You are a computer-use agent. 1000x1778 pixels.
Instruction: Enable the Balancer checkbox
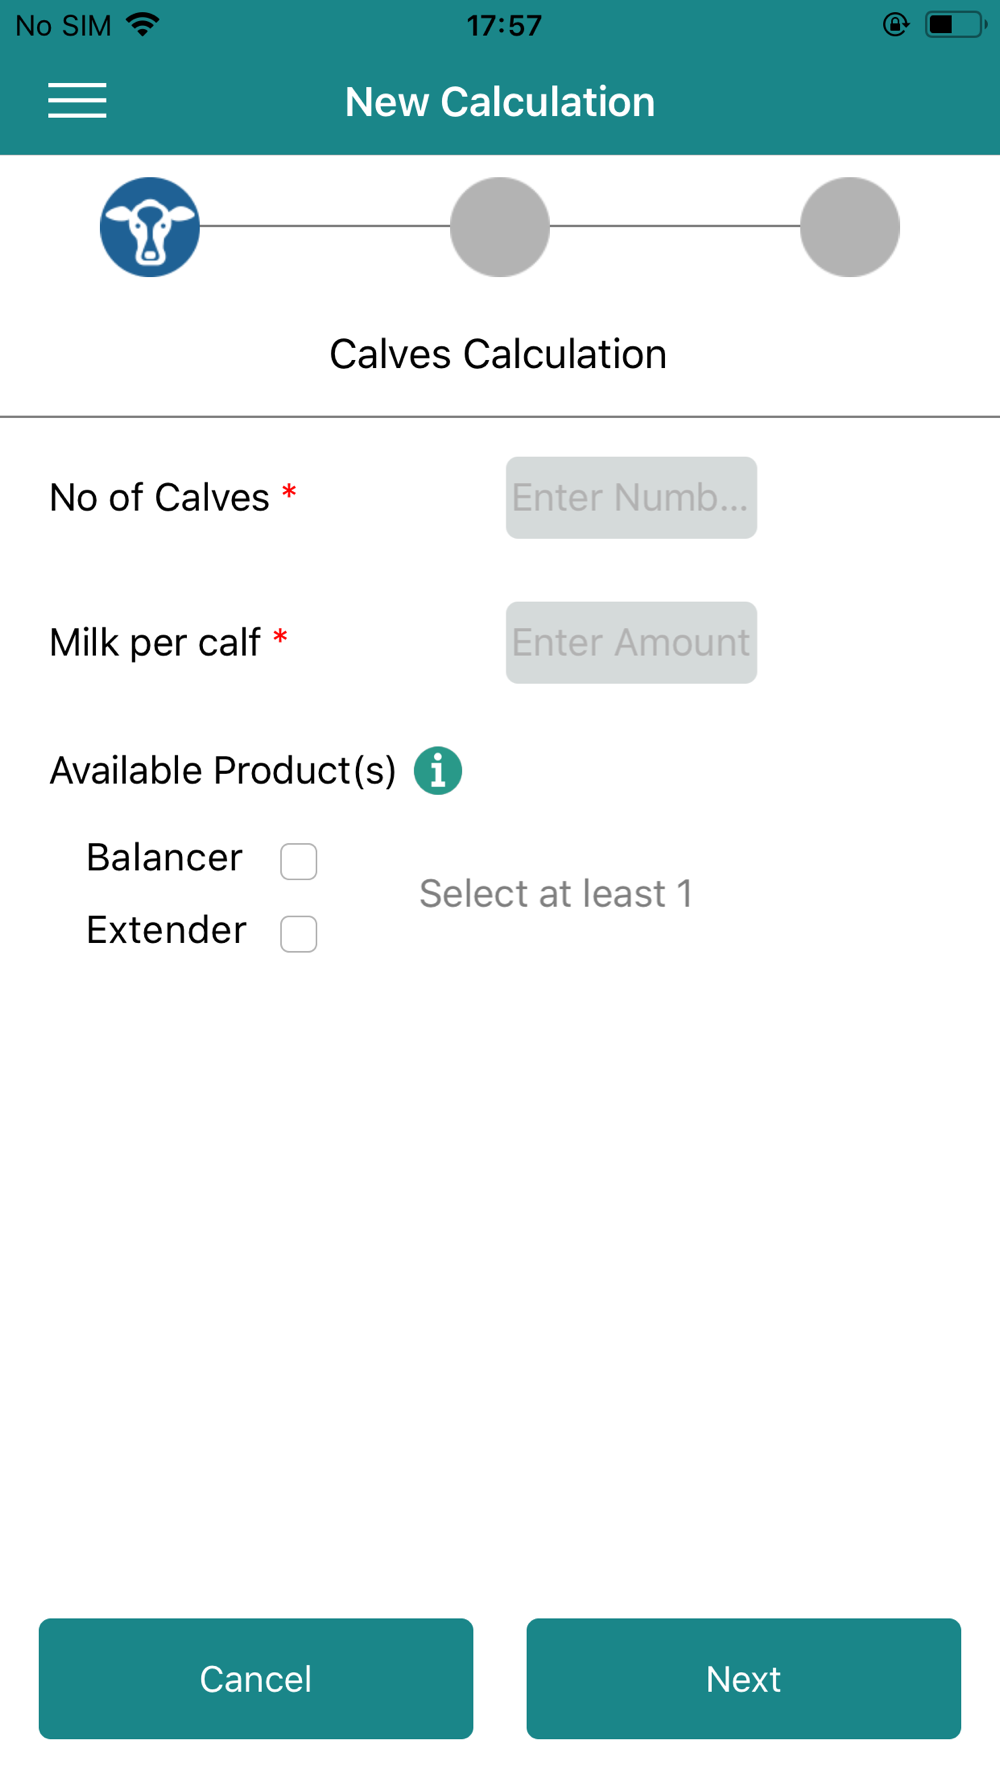coord(299,861)
